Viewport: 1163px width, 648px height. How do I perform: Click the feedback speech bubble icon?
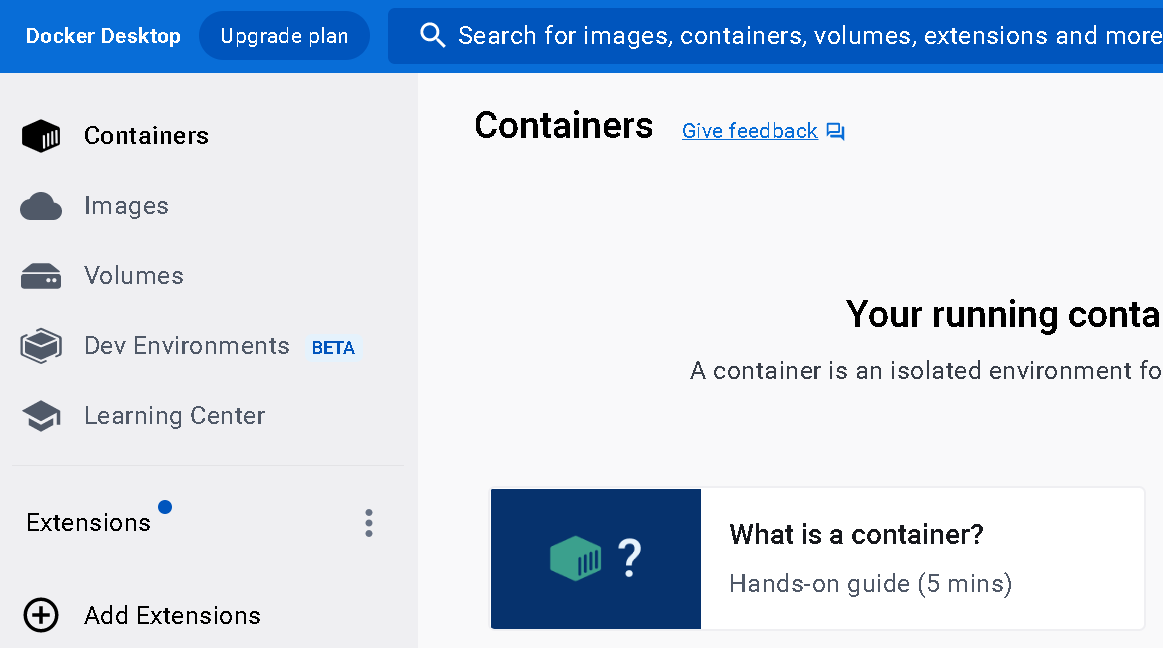[836, 132]
